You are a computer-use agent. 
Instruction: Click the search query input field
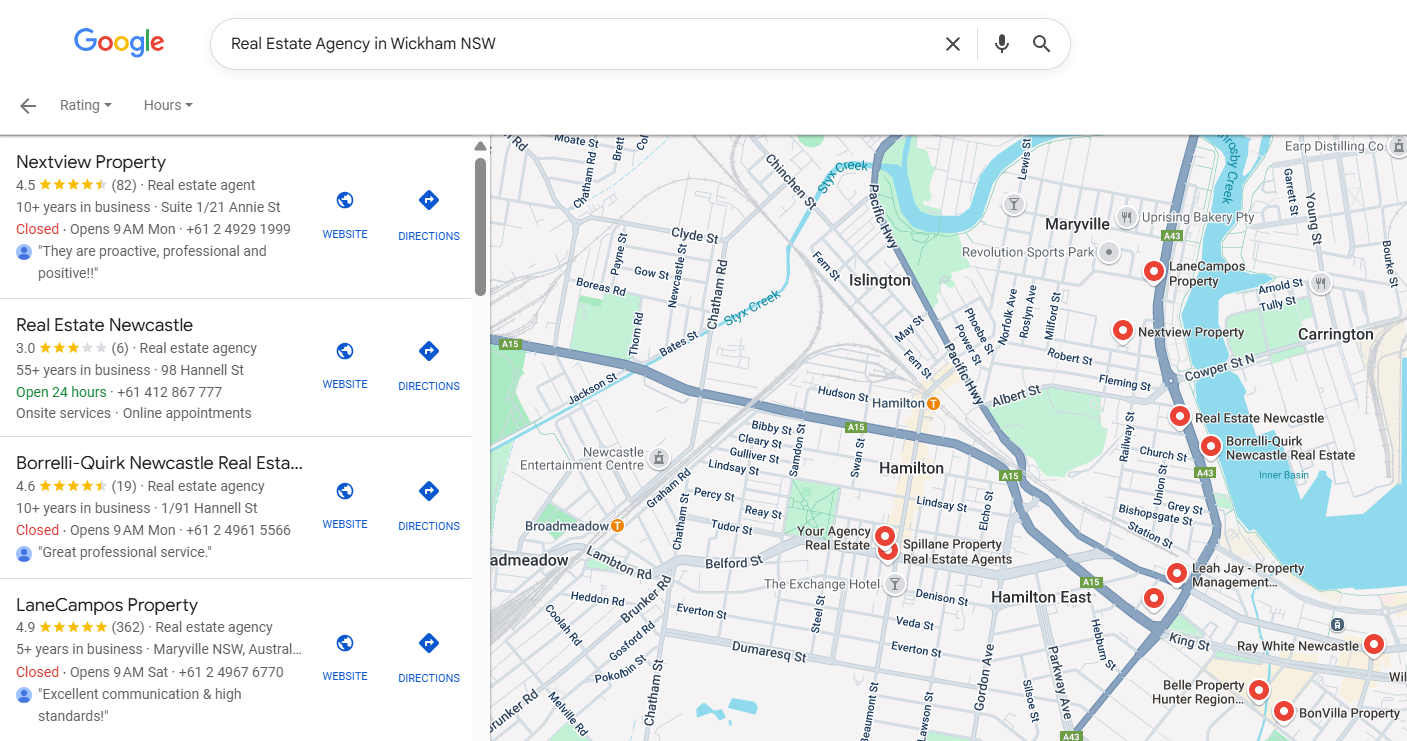580,44
